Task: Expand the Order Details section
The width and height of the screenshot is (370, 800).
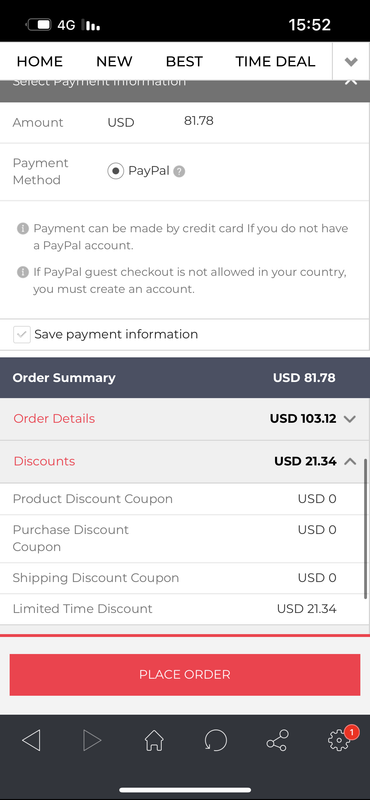Action: (185, 419)
